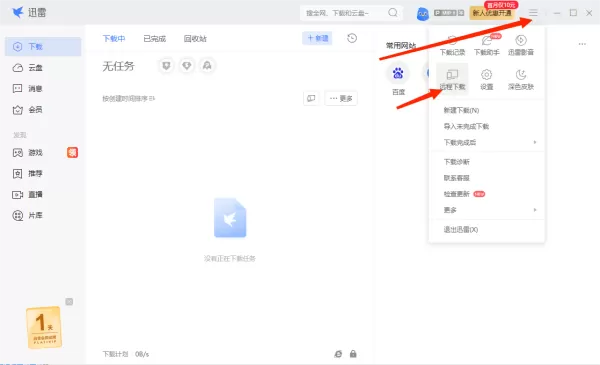
Task: Open the blue user avatar
Action: (x=422, y=14)
